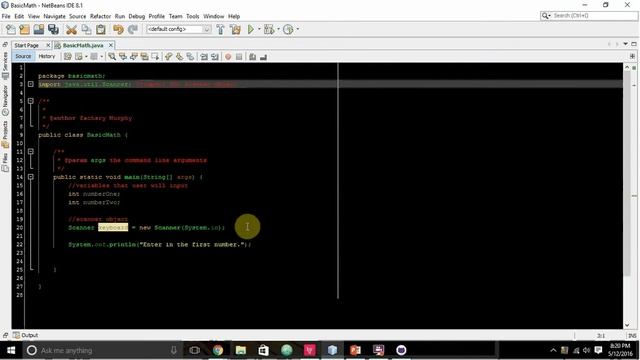
Task: Collapse the main method fold on line 14
Action: pos(31,177)
